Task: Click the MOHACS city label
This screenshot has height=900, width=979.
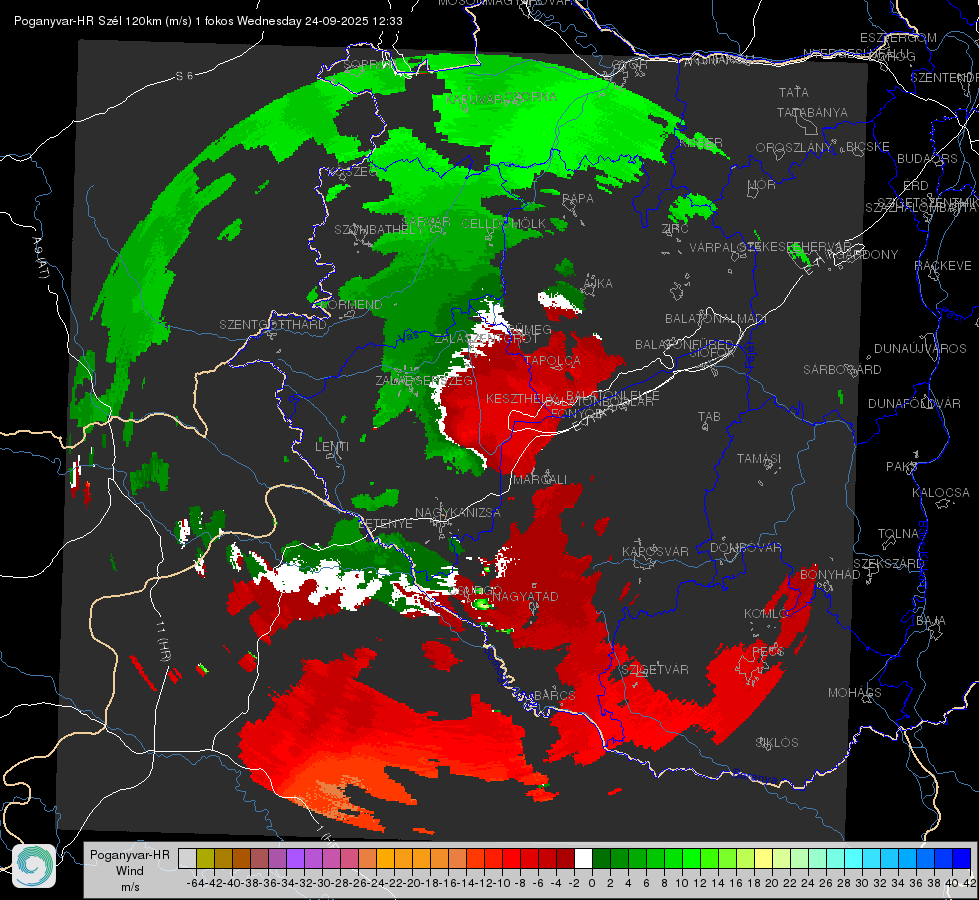Action: [x=854, y=693]
